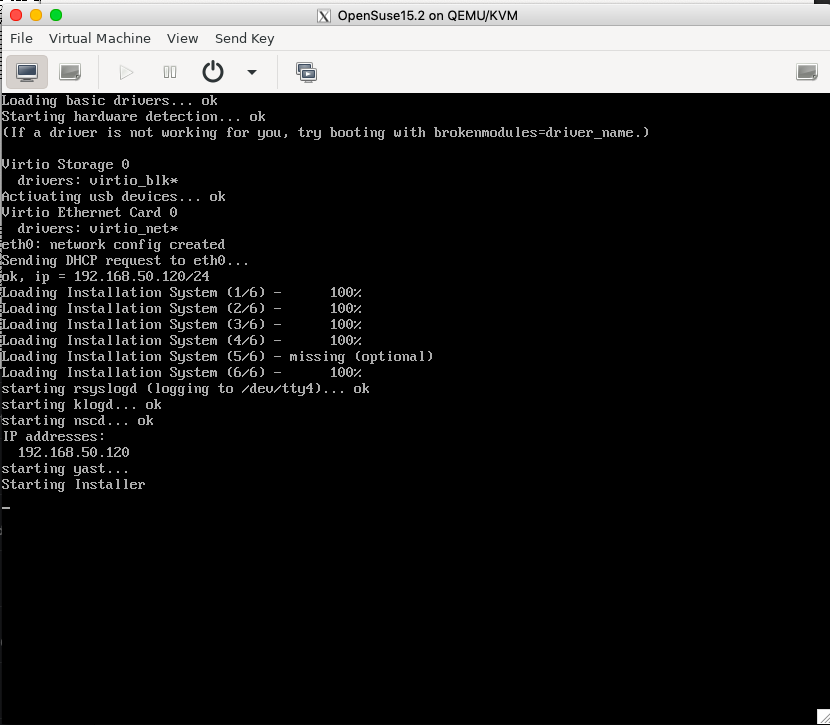Click the line 'Starting Installer'
Image resolution: width=830 pixels, height=725 pixels.
[x=73, y=485]
